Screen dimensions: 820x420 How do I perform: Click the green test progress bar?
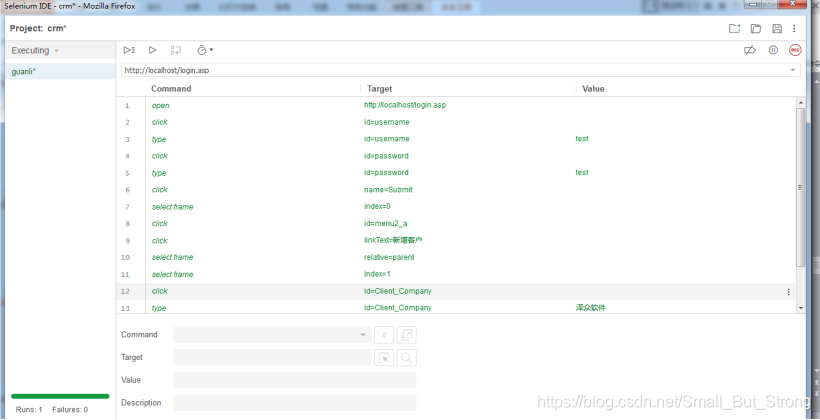[x=60, y=396]
